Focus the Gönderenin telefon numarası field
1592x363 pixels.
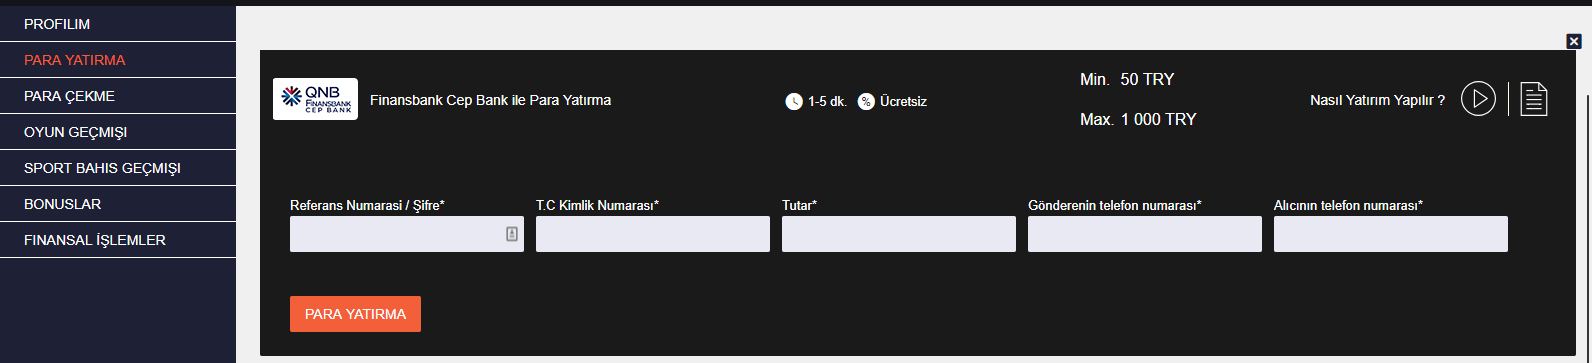click(x=1145, y=234)
